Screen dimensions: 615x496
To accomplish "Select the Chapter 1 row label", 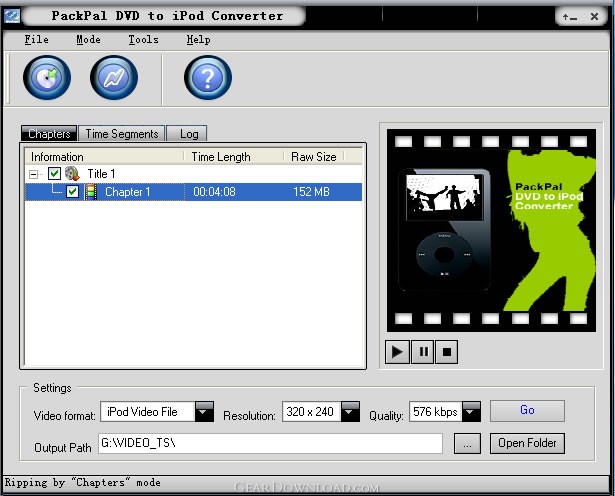I will pos(127,192).
